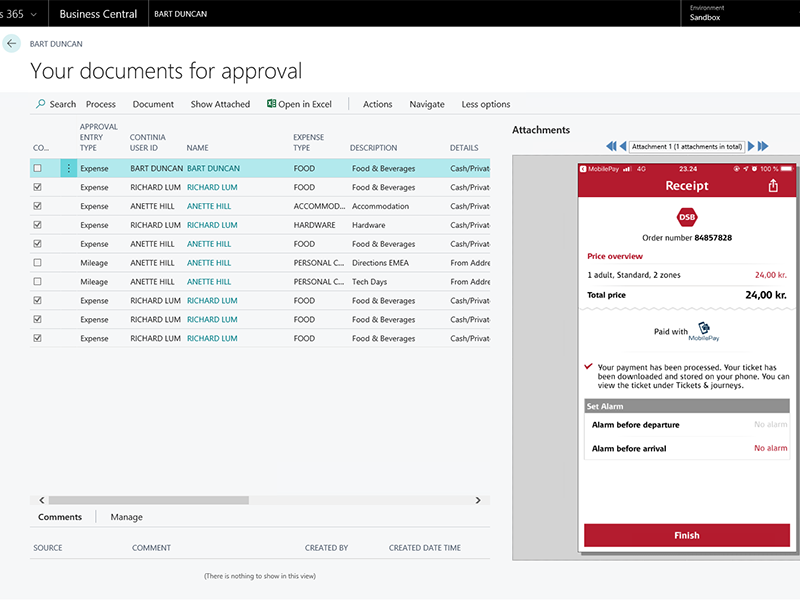800x600 pixels.
Task: Click Directions EMEA description cell
Action: [x=380, y=263]
